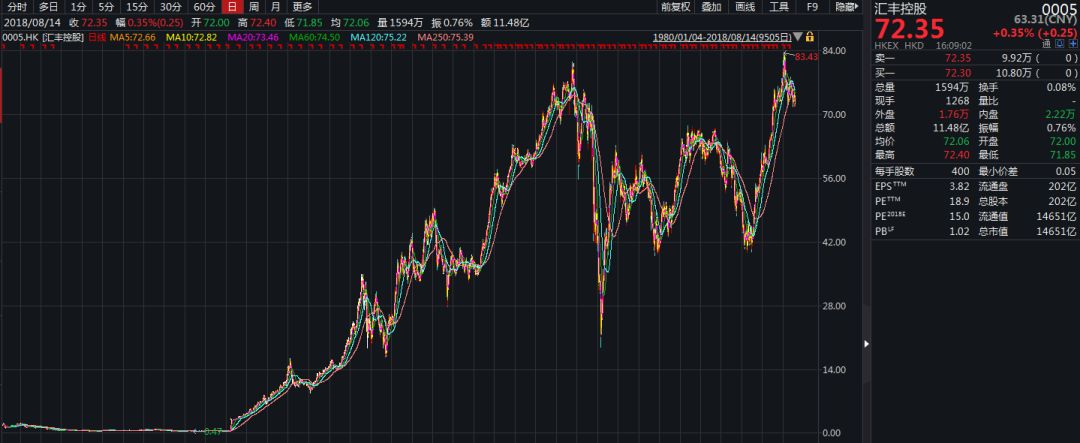Click the 83.43 high price marker
This screenshot has height=443, width=1080.
tap(807, 57)
